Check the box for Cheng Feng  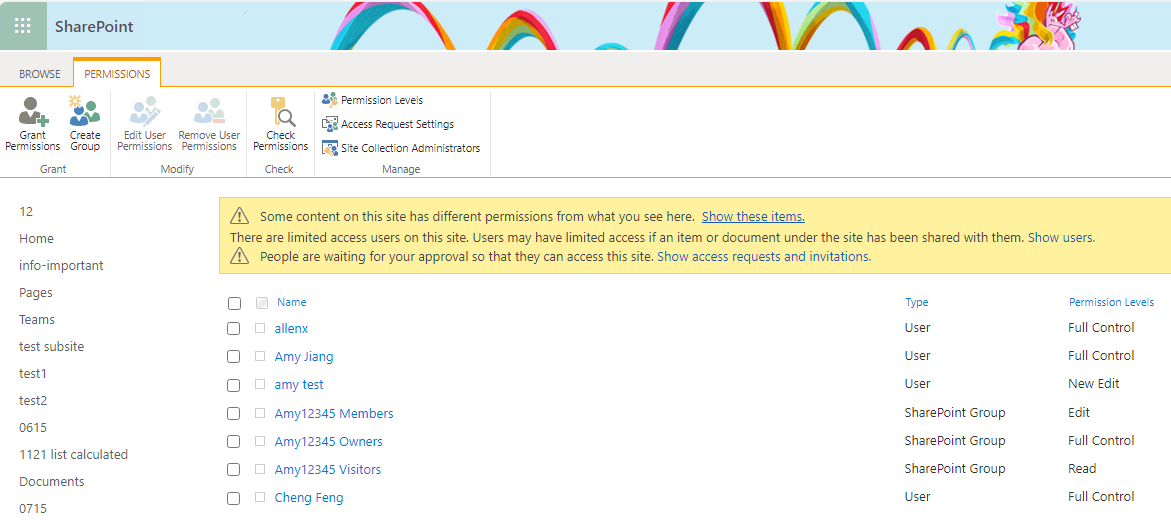234,498
